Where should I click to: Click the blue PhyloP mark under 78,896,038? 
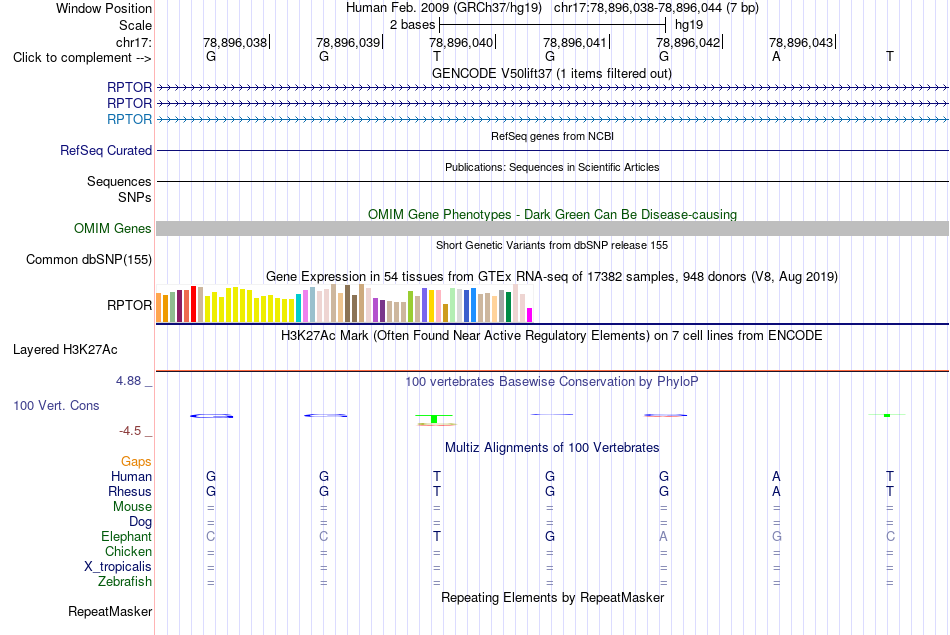(211, 416)
